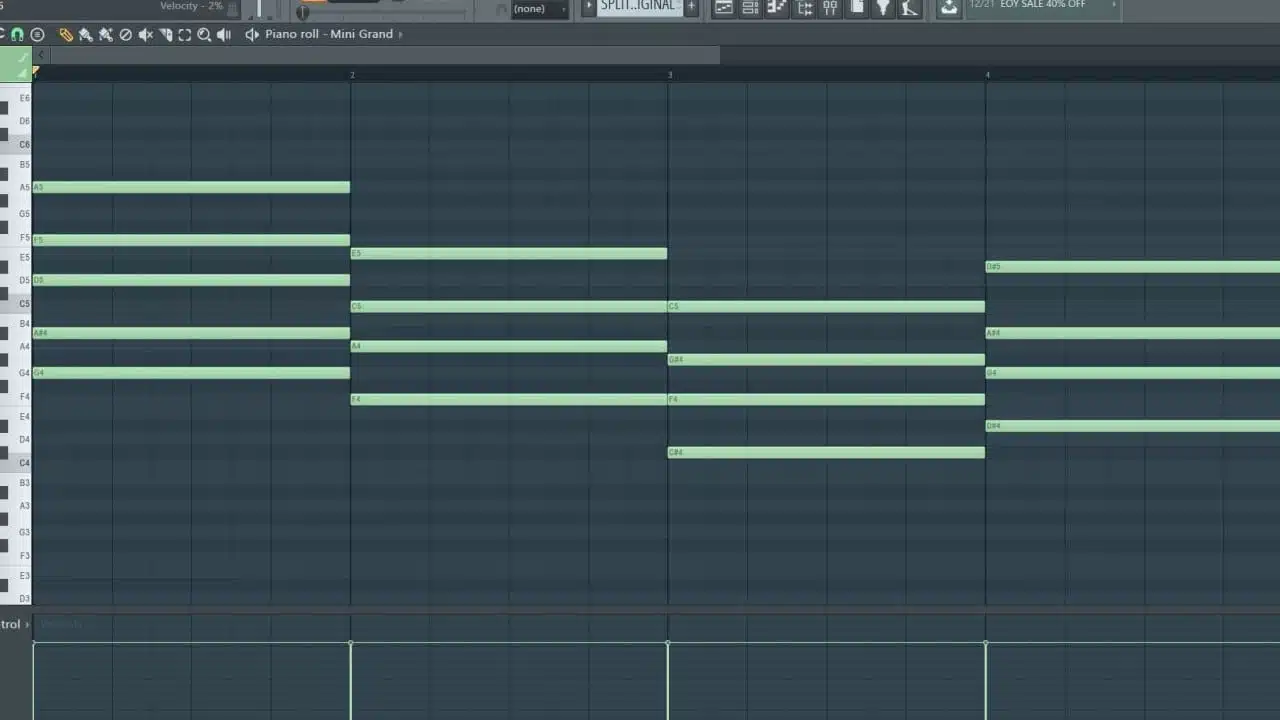Open the Piano roll view icon
This screenshot has height=720, width=1280.
pos(776,8)
